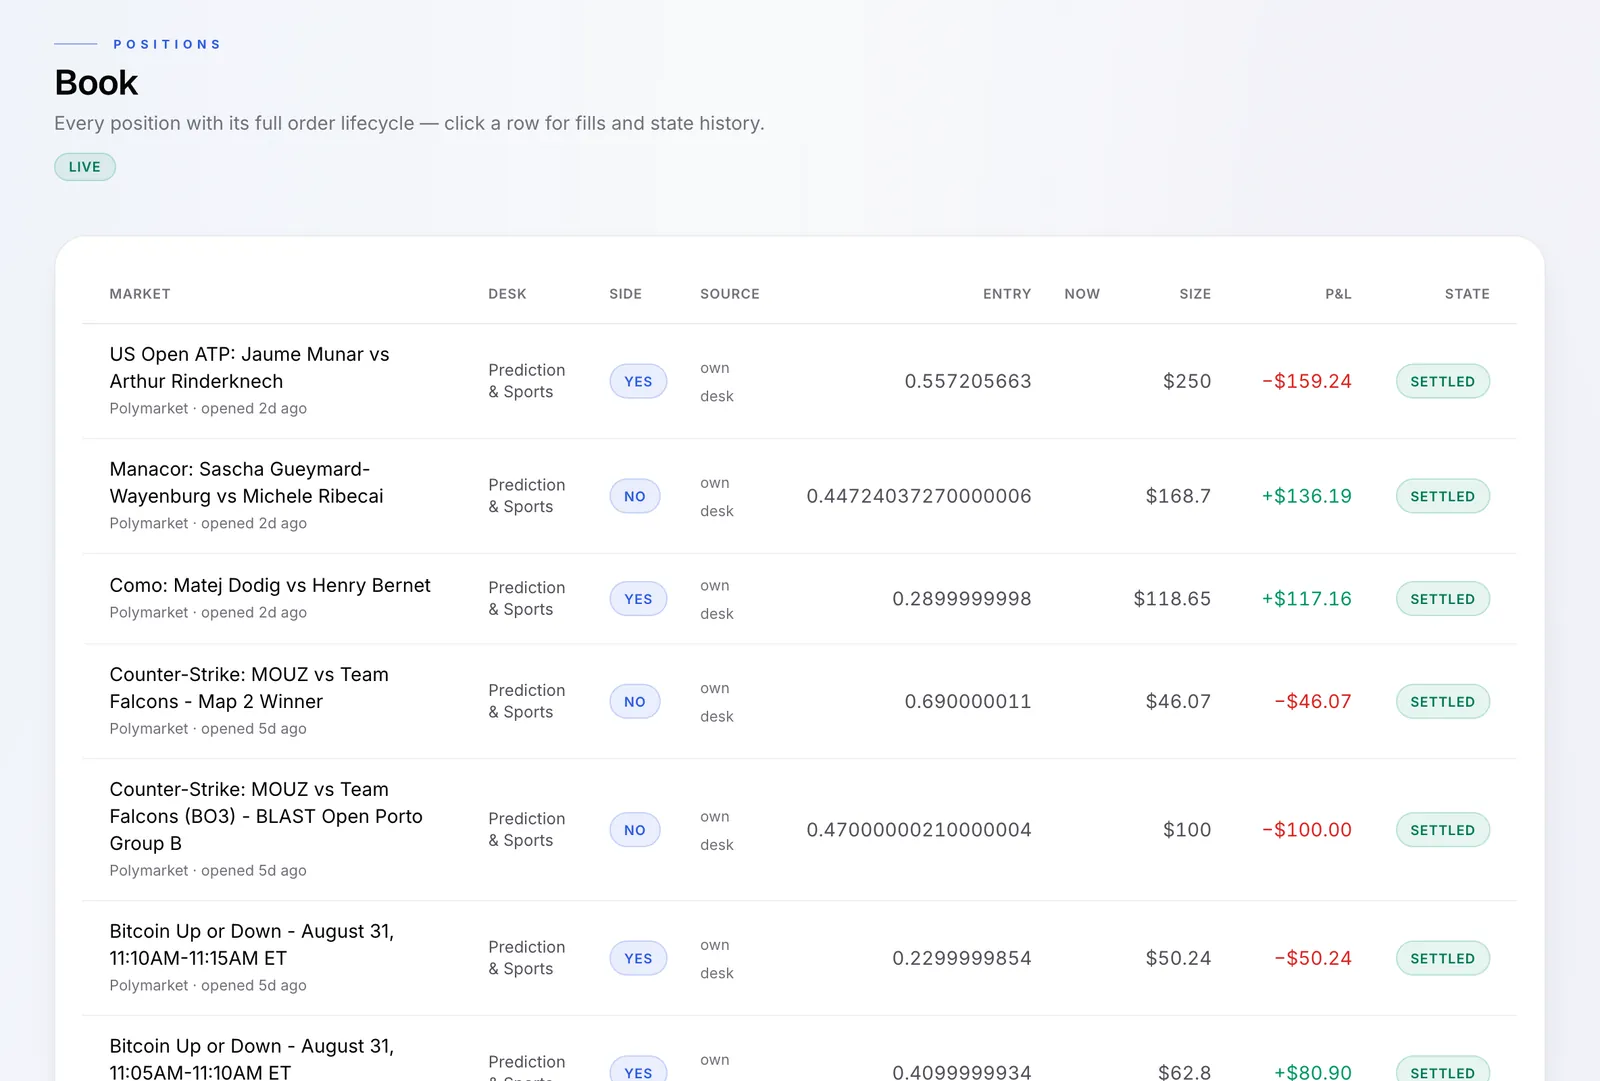Open the BLAST Open Porto Group B market row
The width and height of the screenshot is (1600, 1081).
click(x=799, y=830)
